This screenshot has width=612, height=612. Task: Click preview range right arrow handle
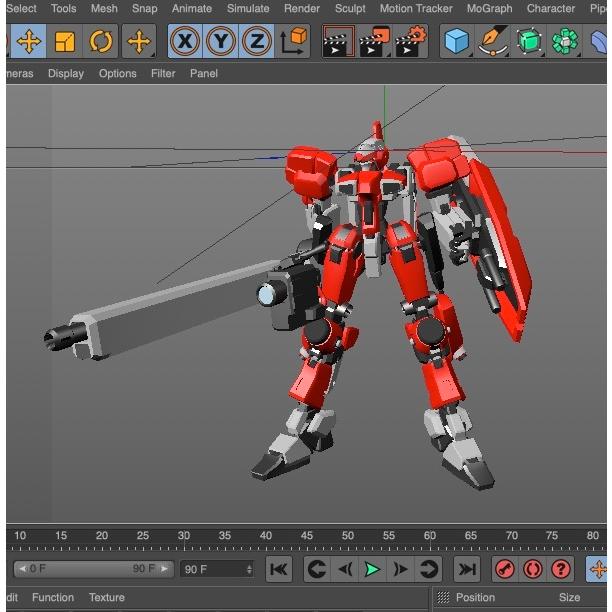click(165, 569)
